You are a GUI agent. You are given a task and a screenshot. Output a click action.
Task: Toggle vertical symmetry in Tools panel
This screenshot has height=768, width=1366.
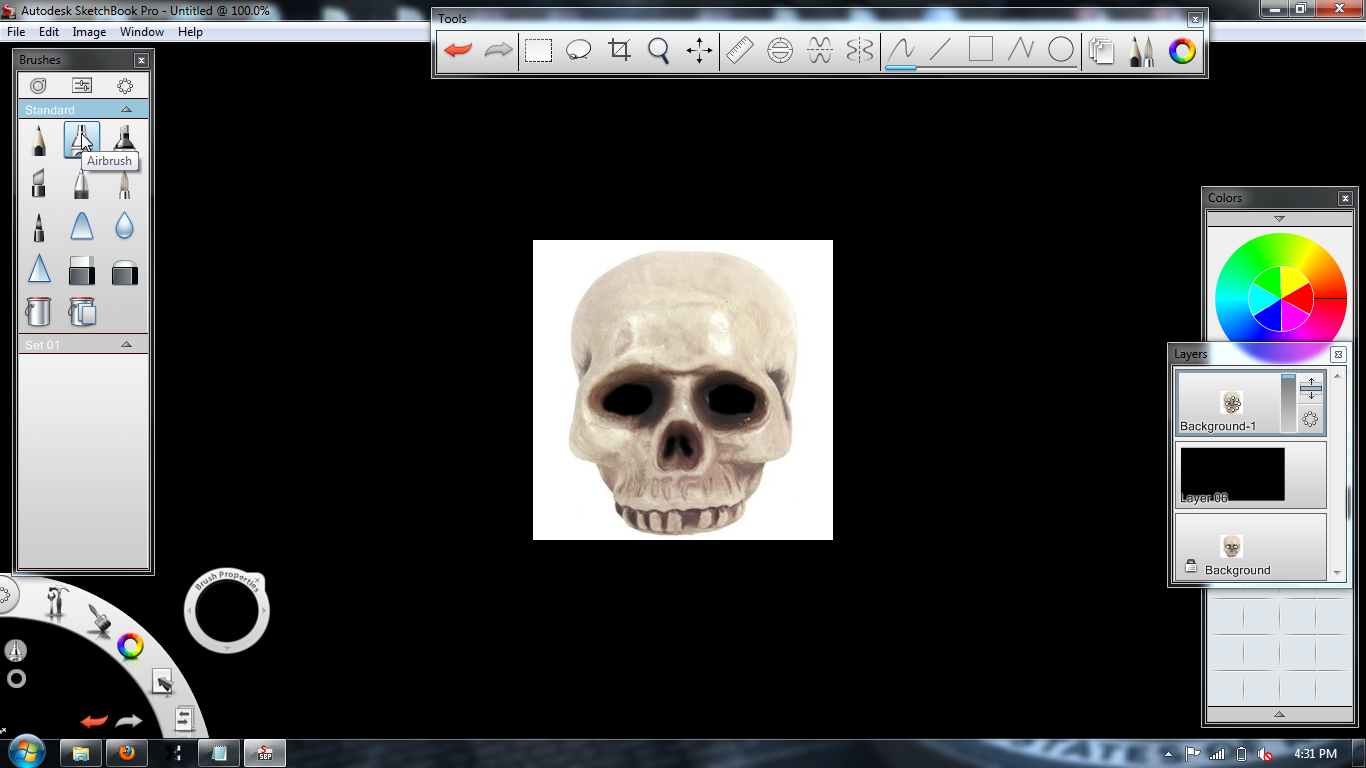point(860,50)
